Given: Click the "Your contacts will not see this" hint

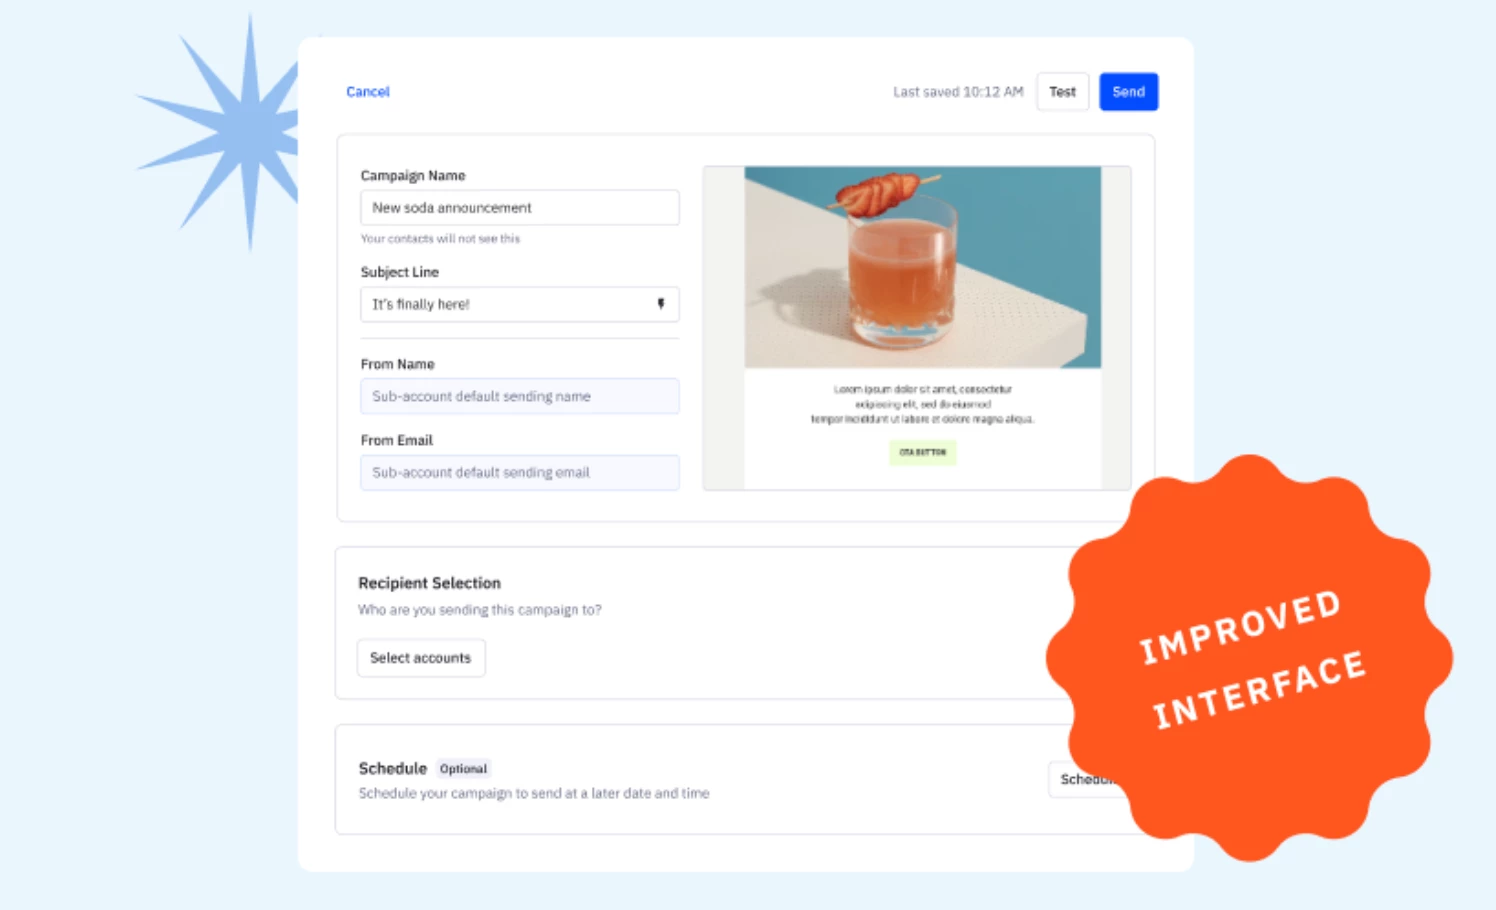Looking at the screenshot, I should tap(440, 239).
